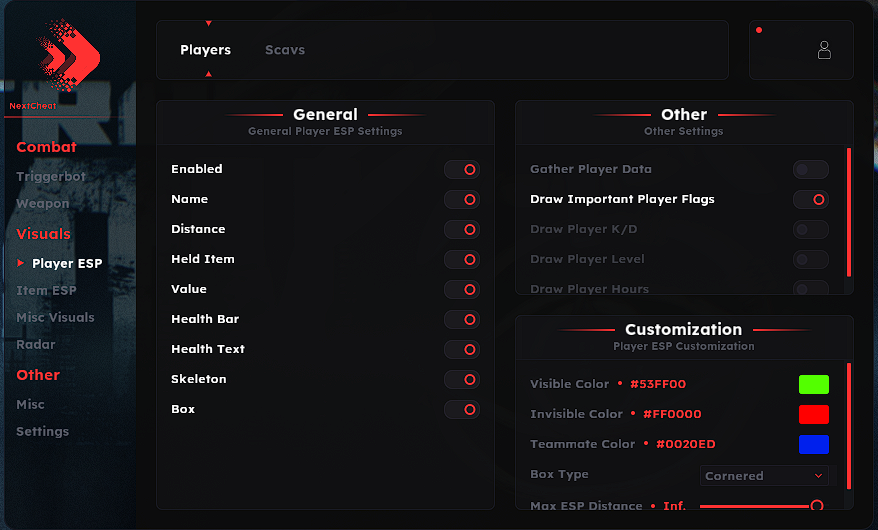Image resolution: width=878 pixels, height=530 pixels.
Task: Toggle the Health Bar switch
Action: 462,320
